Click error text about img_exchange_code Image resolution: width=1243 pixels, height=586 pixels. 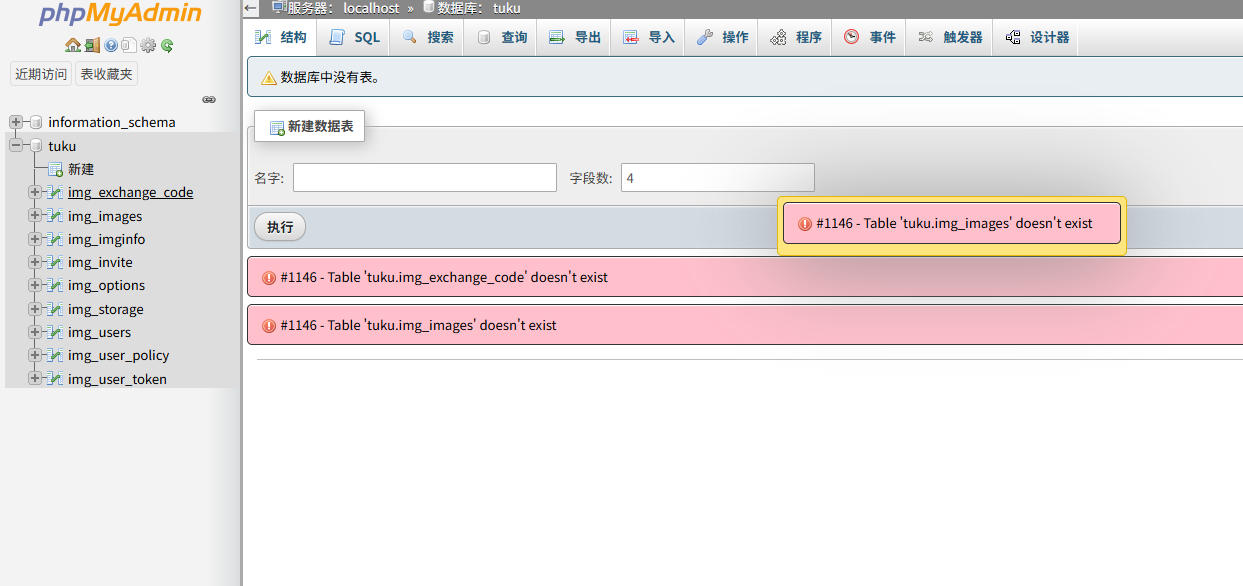coord(444,277)
